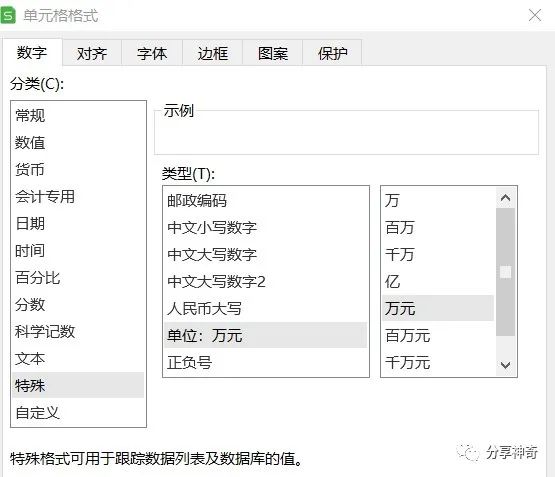
Task: Choose 自定义 category
Action: 78,413
